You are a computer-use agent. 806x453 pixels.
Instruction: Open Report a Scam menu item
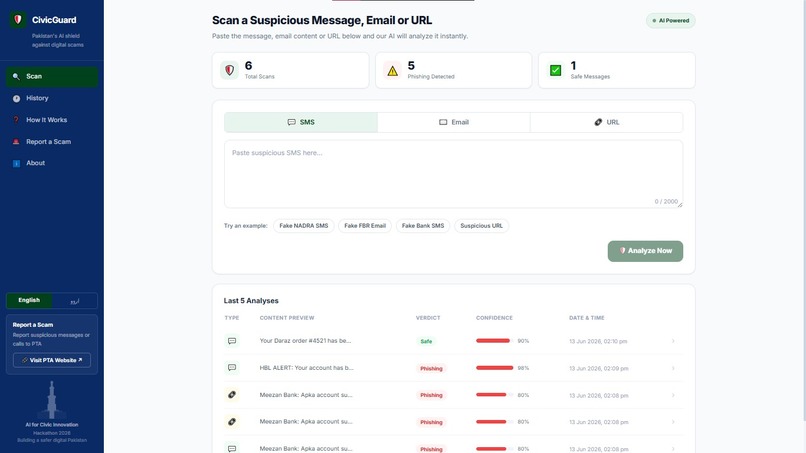pyautogui.click(x=52, y=141)
